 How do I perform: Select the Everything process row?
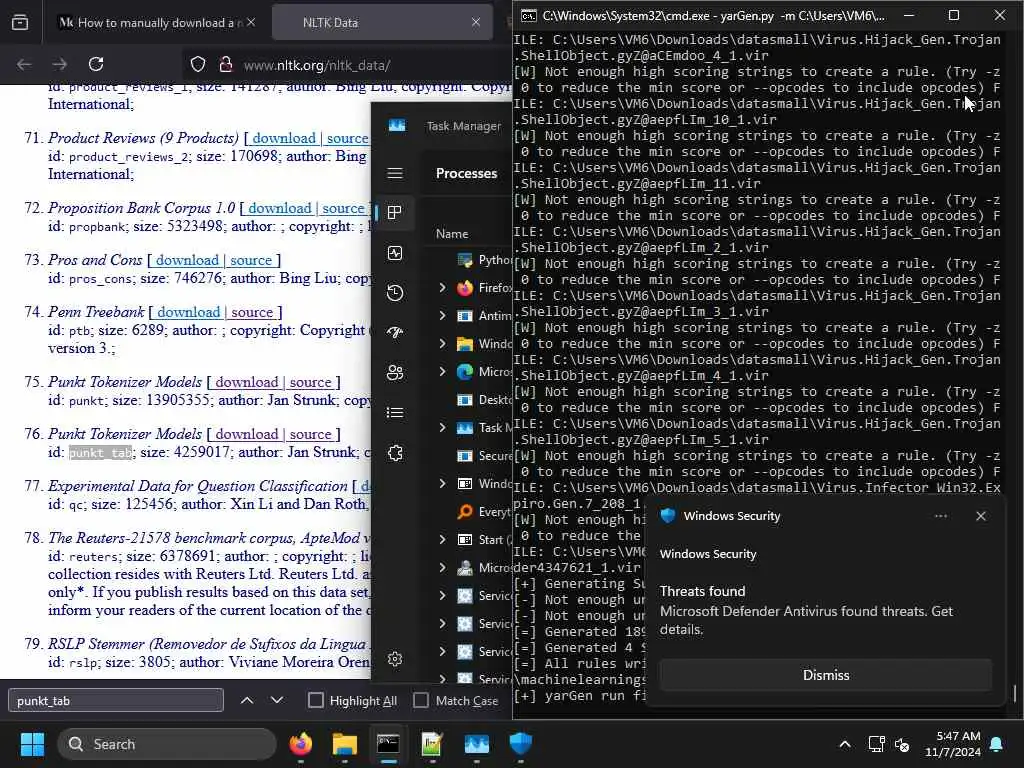[x=468, y=512]
